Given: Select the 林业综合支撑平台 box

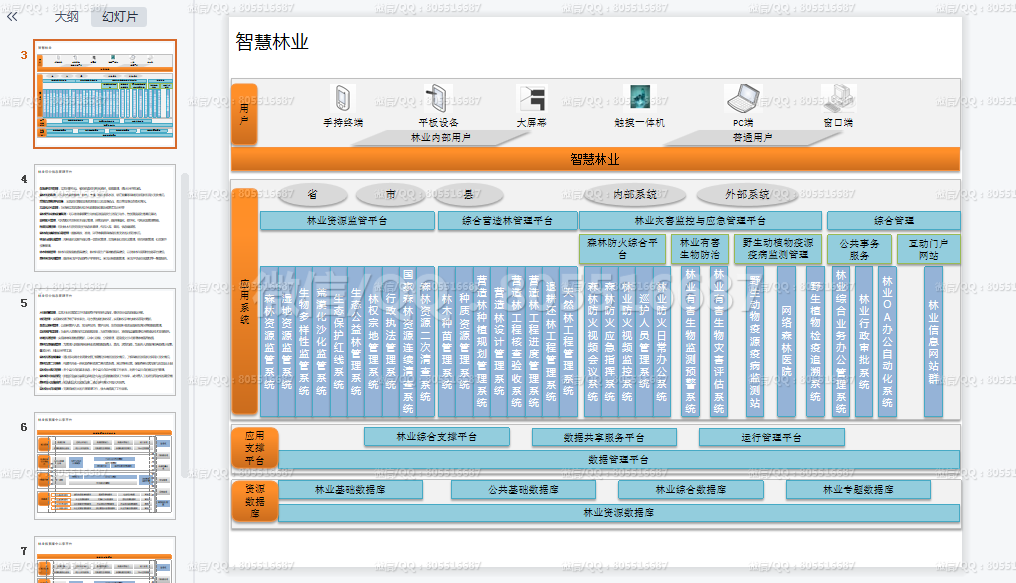Looking at the screenshot, I should click(437, 437).
